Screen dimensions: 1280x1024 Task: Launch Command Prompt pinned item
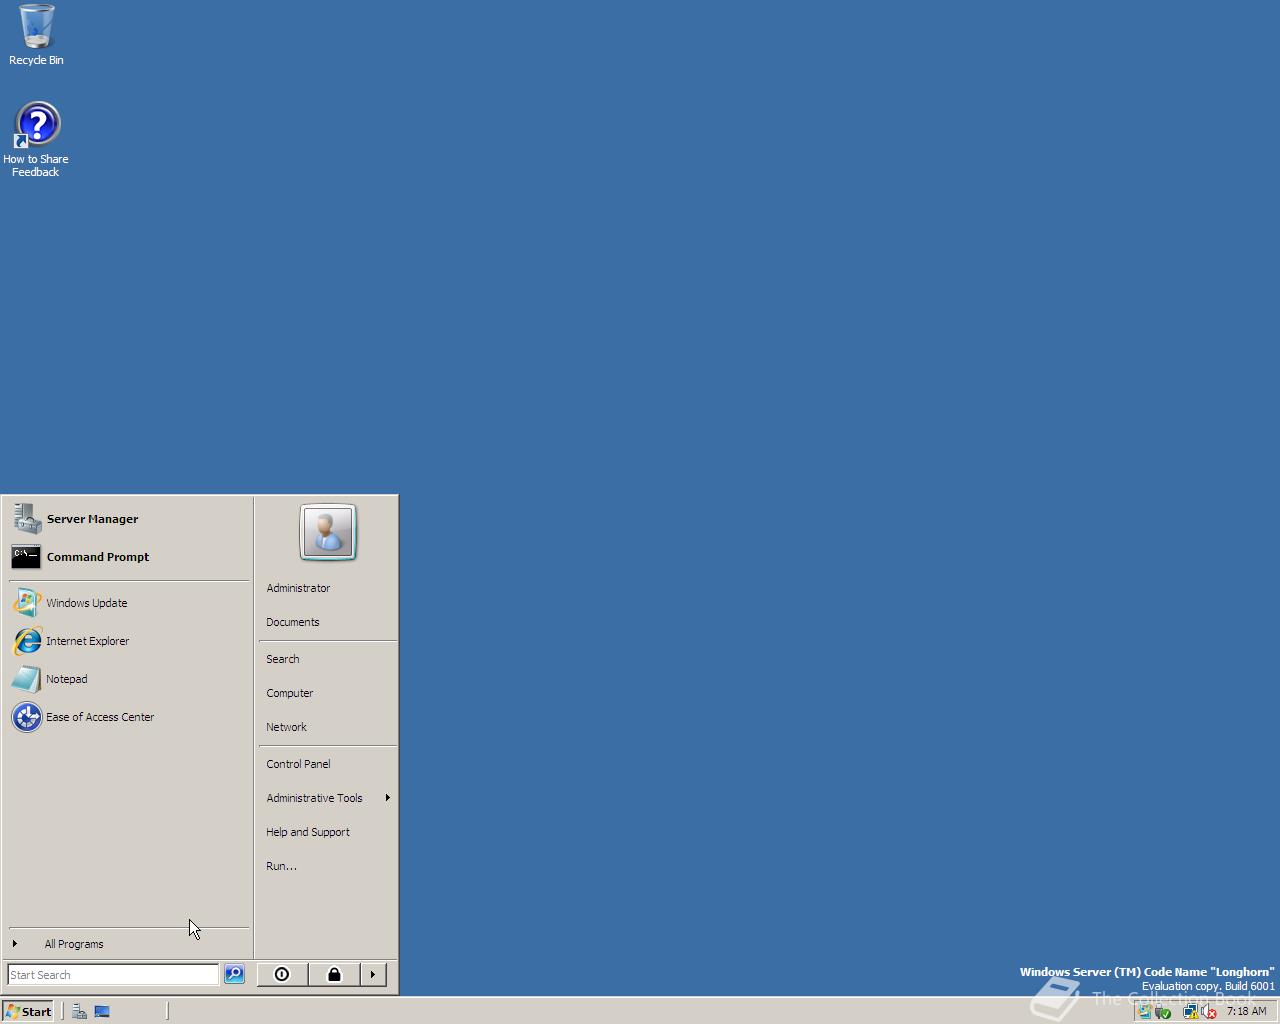[x=127, y=557]
